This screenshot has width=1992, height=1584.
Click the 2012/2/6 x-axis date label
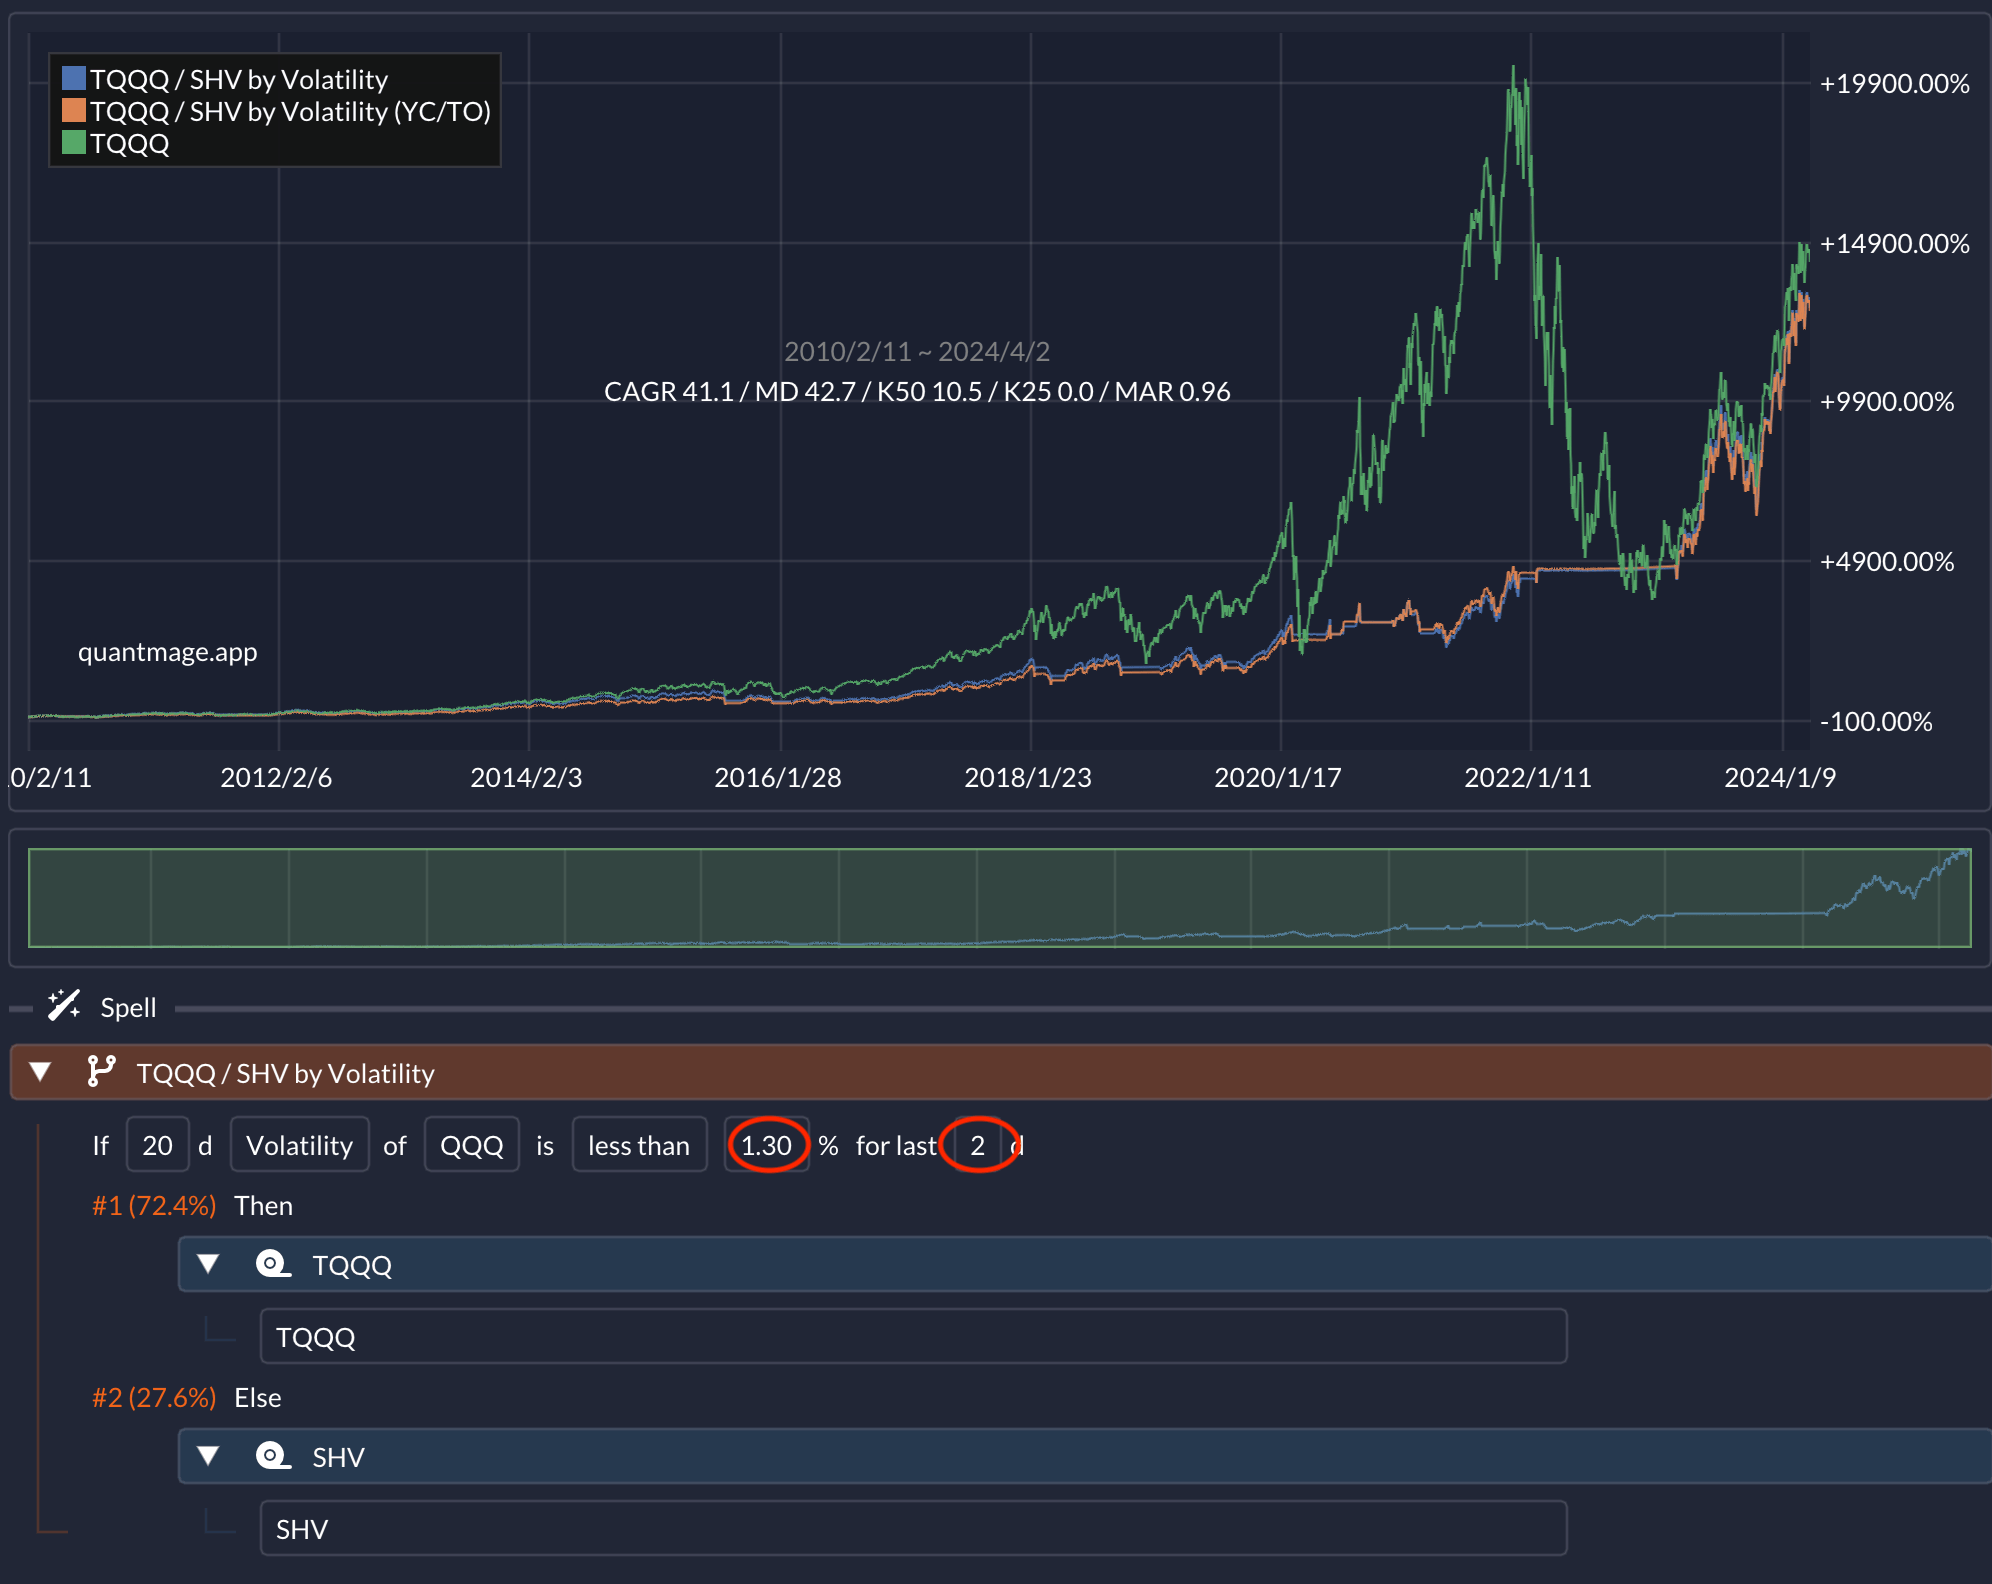point(276,777)
